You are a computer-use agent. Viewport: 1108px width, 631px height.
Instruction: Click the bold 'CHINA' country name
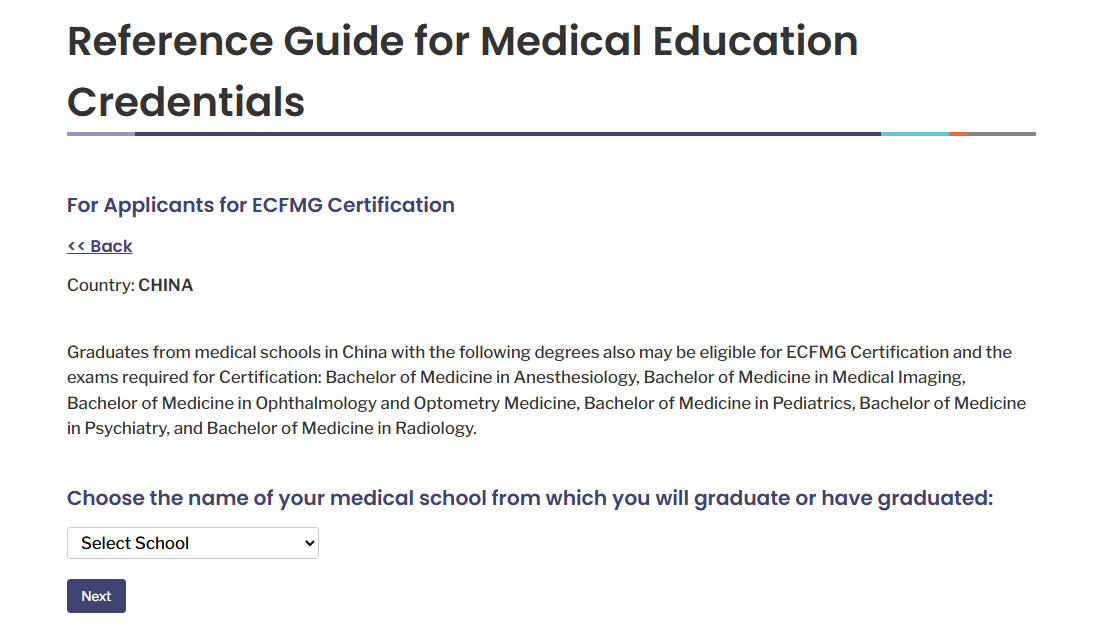165,285
